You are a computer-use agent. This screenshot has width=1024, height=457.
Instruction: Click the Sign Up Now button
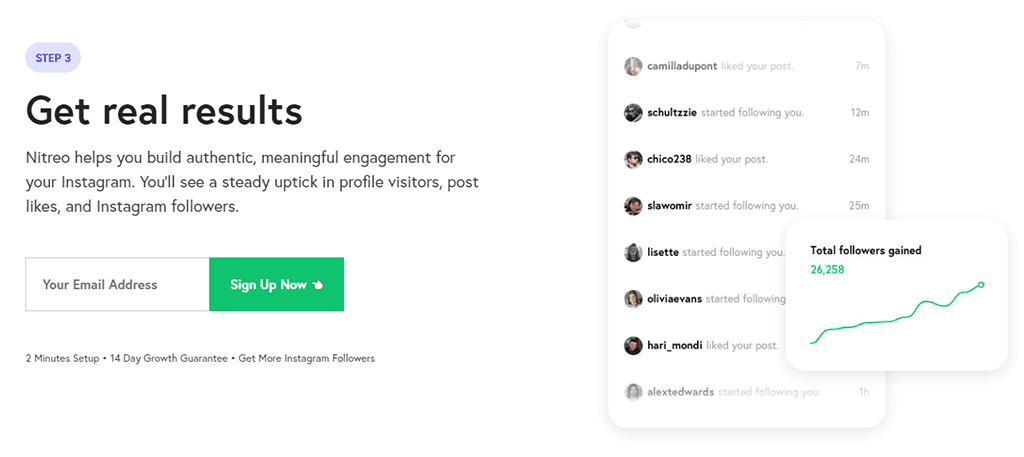click(276, 285)
